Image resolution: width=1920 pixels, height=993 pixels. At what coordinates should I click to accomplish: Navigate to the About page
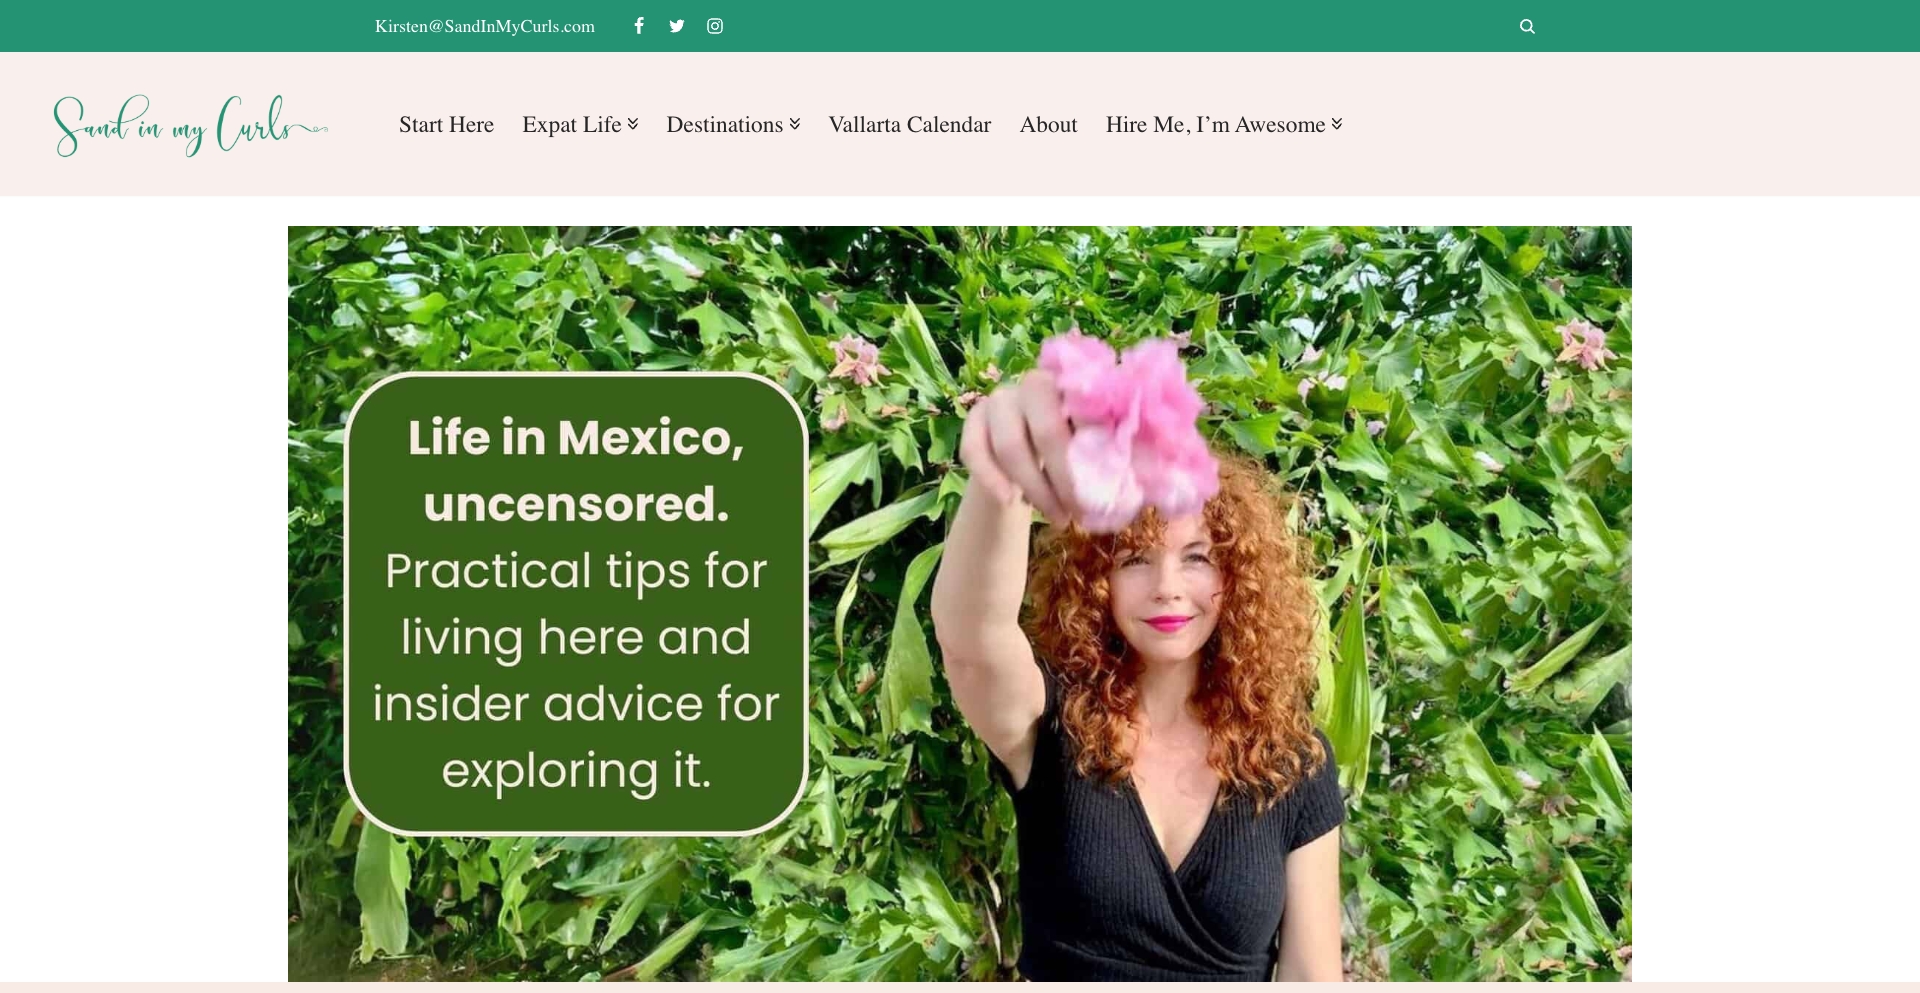[1047, 124]
